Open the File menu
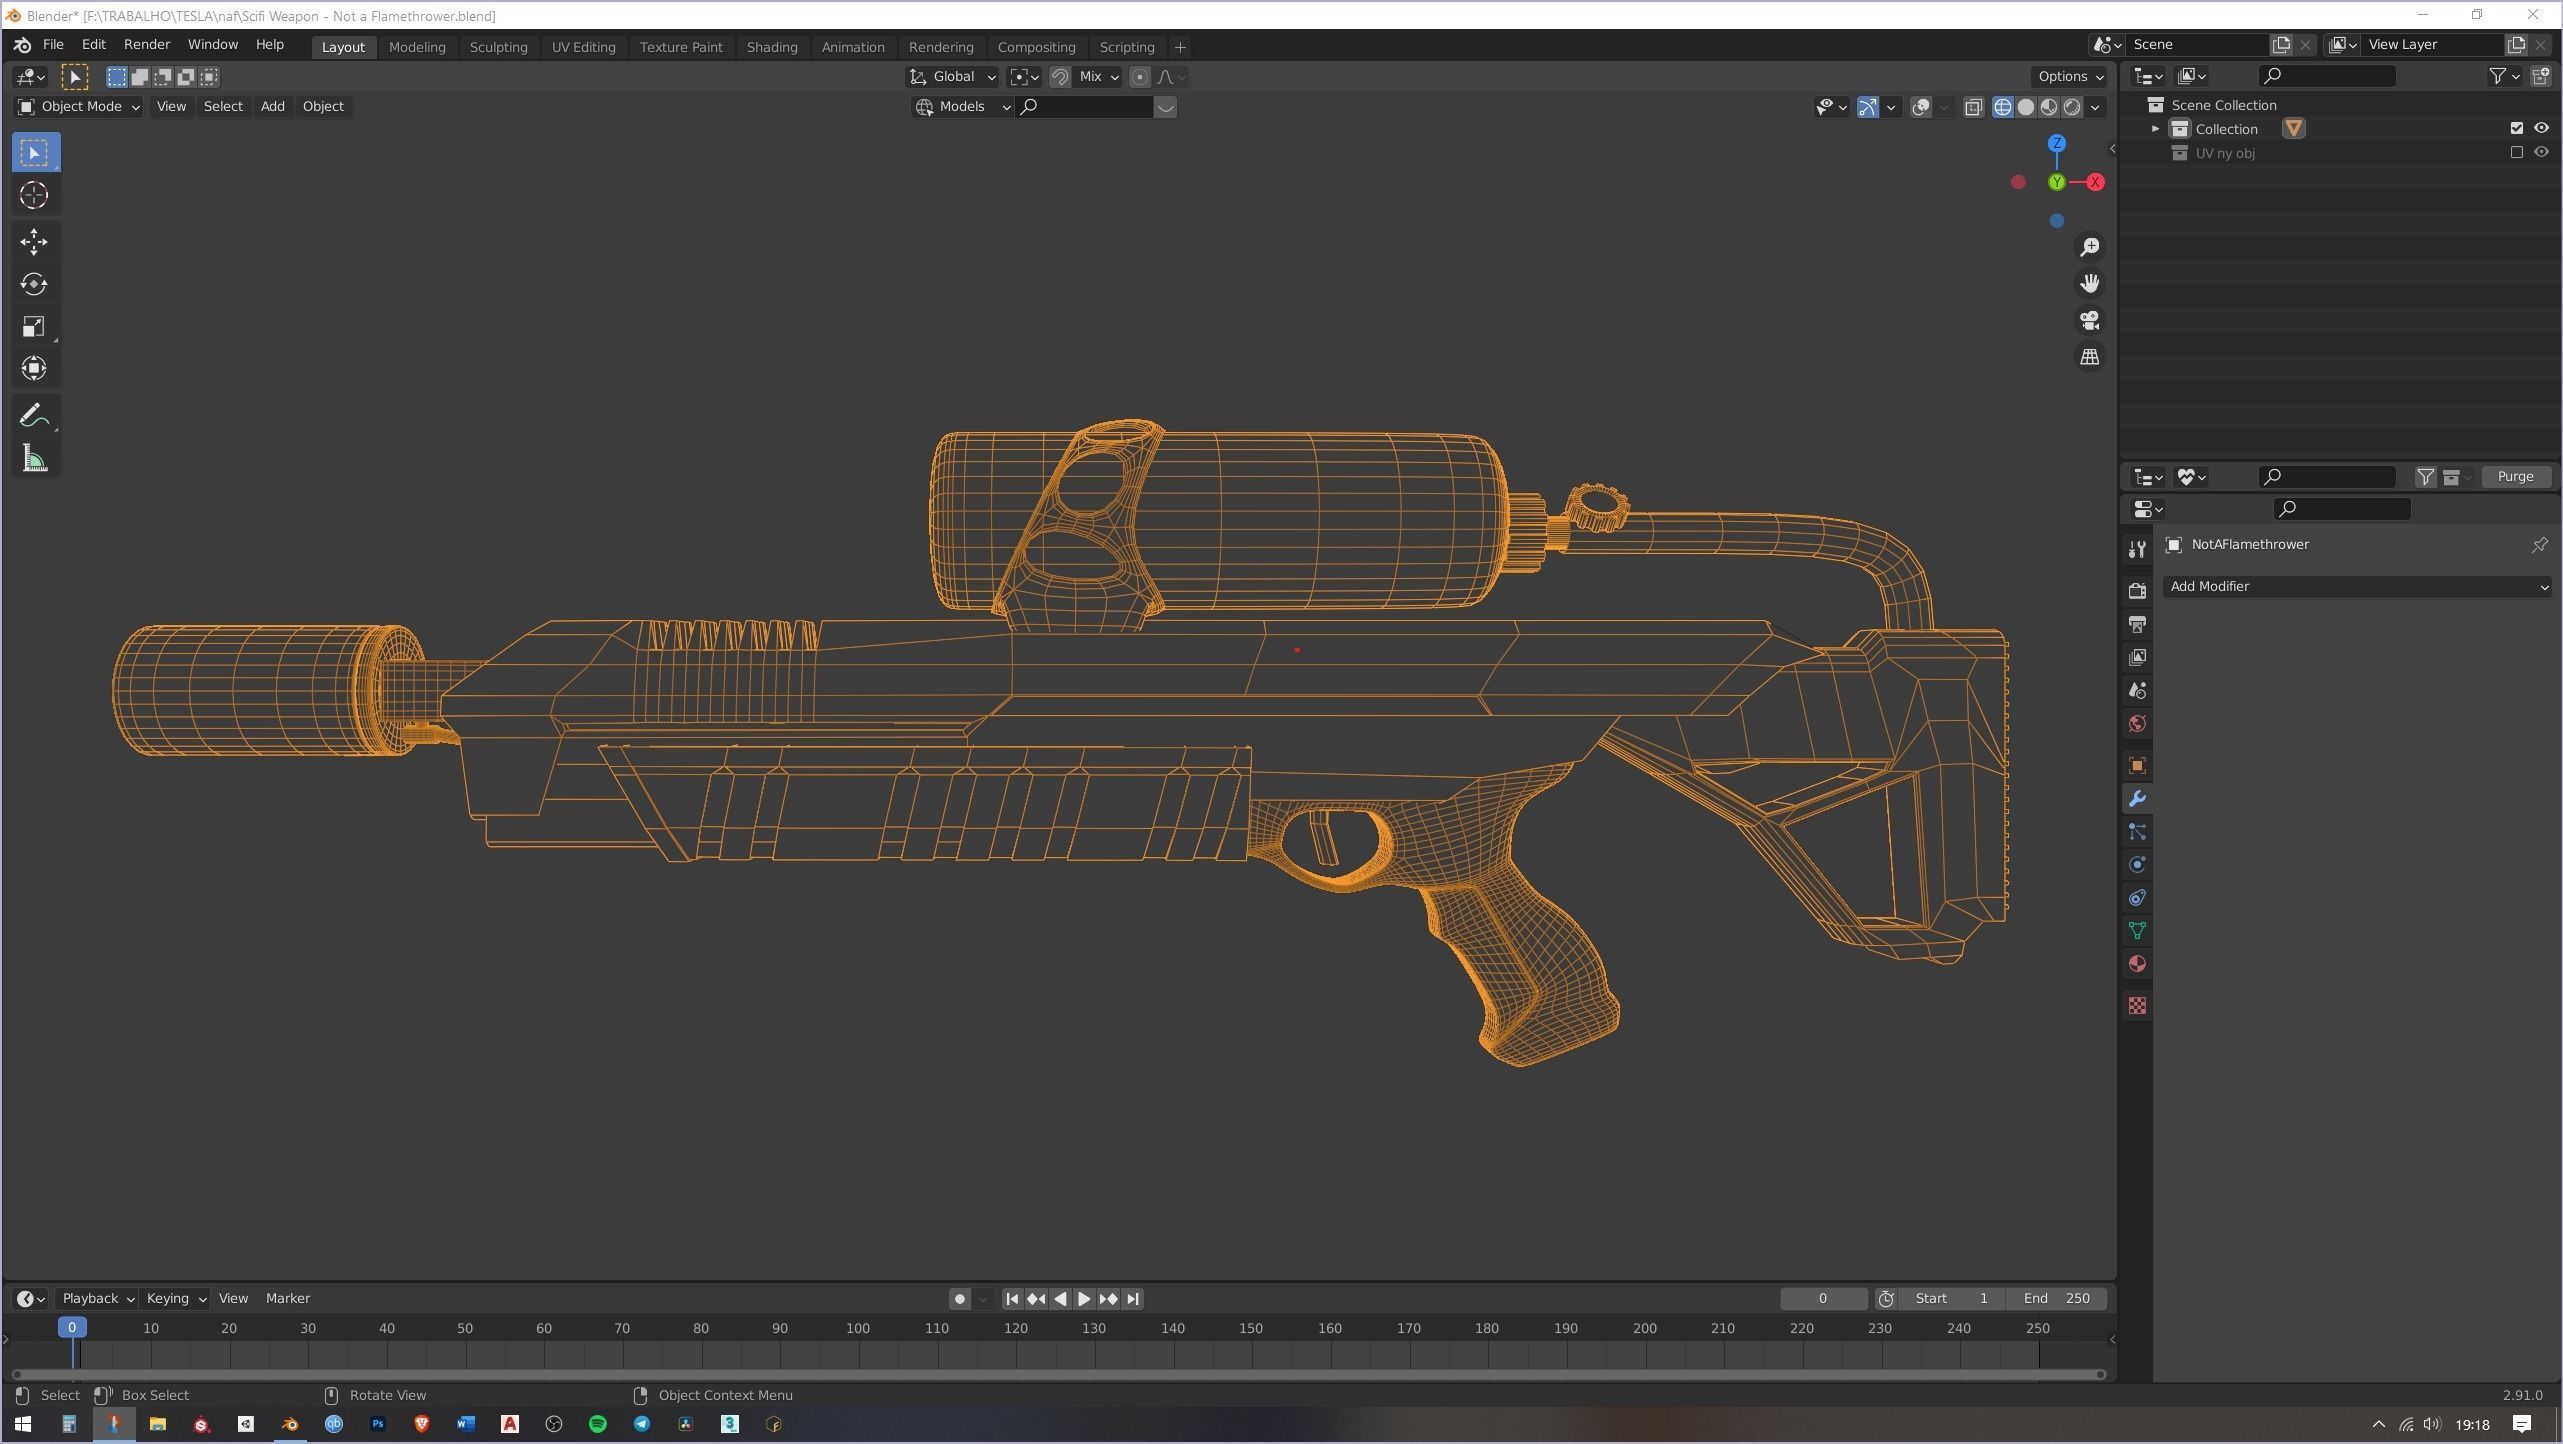This screenshot has height=1444, width=2563. point(53,45)
